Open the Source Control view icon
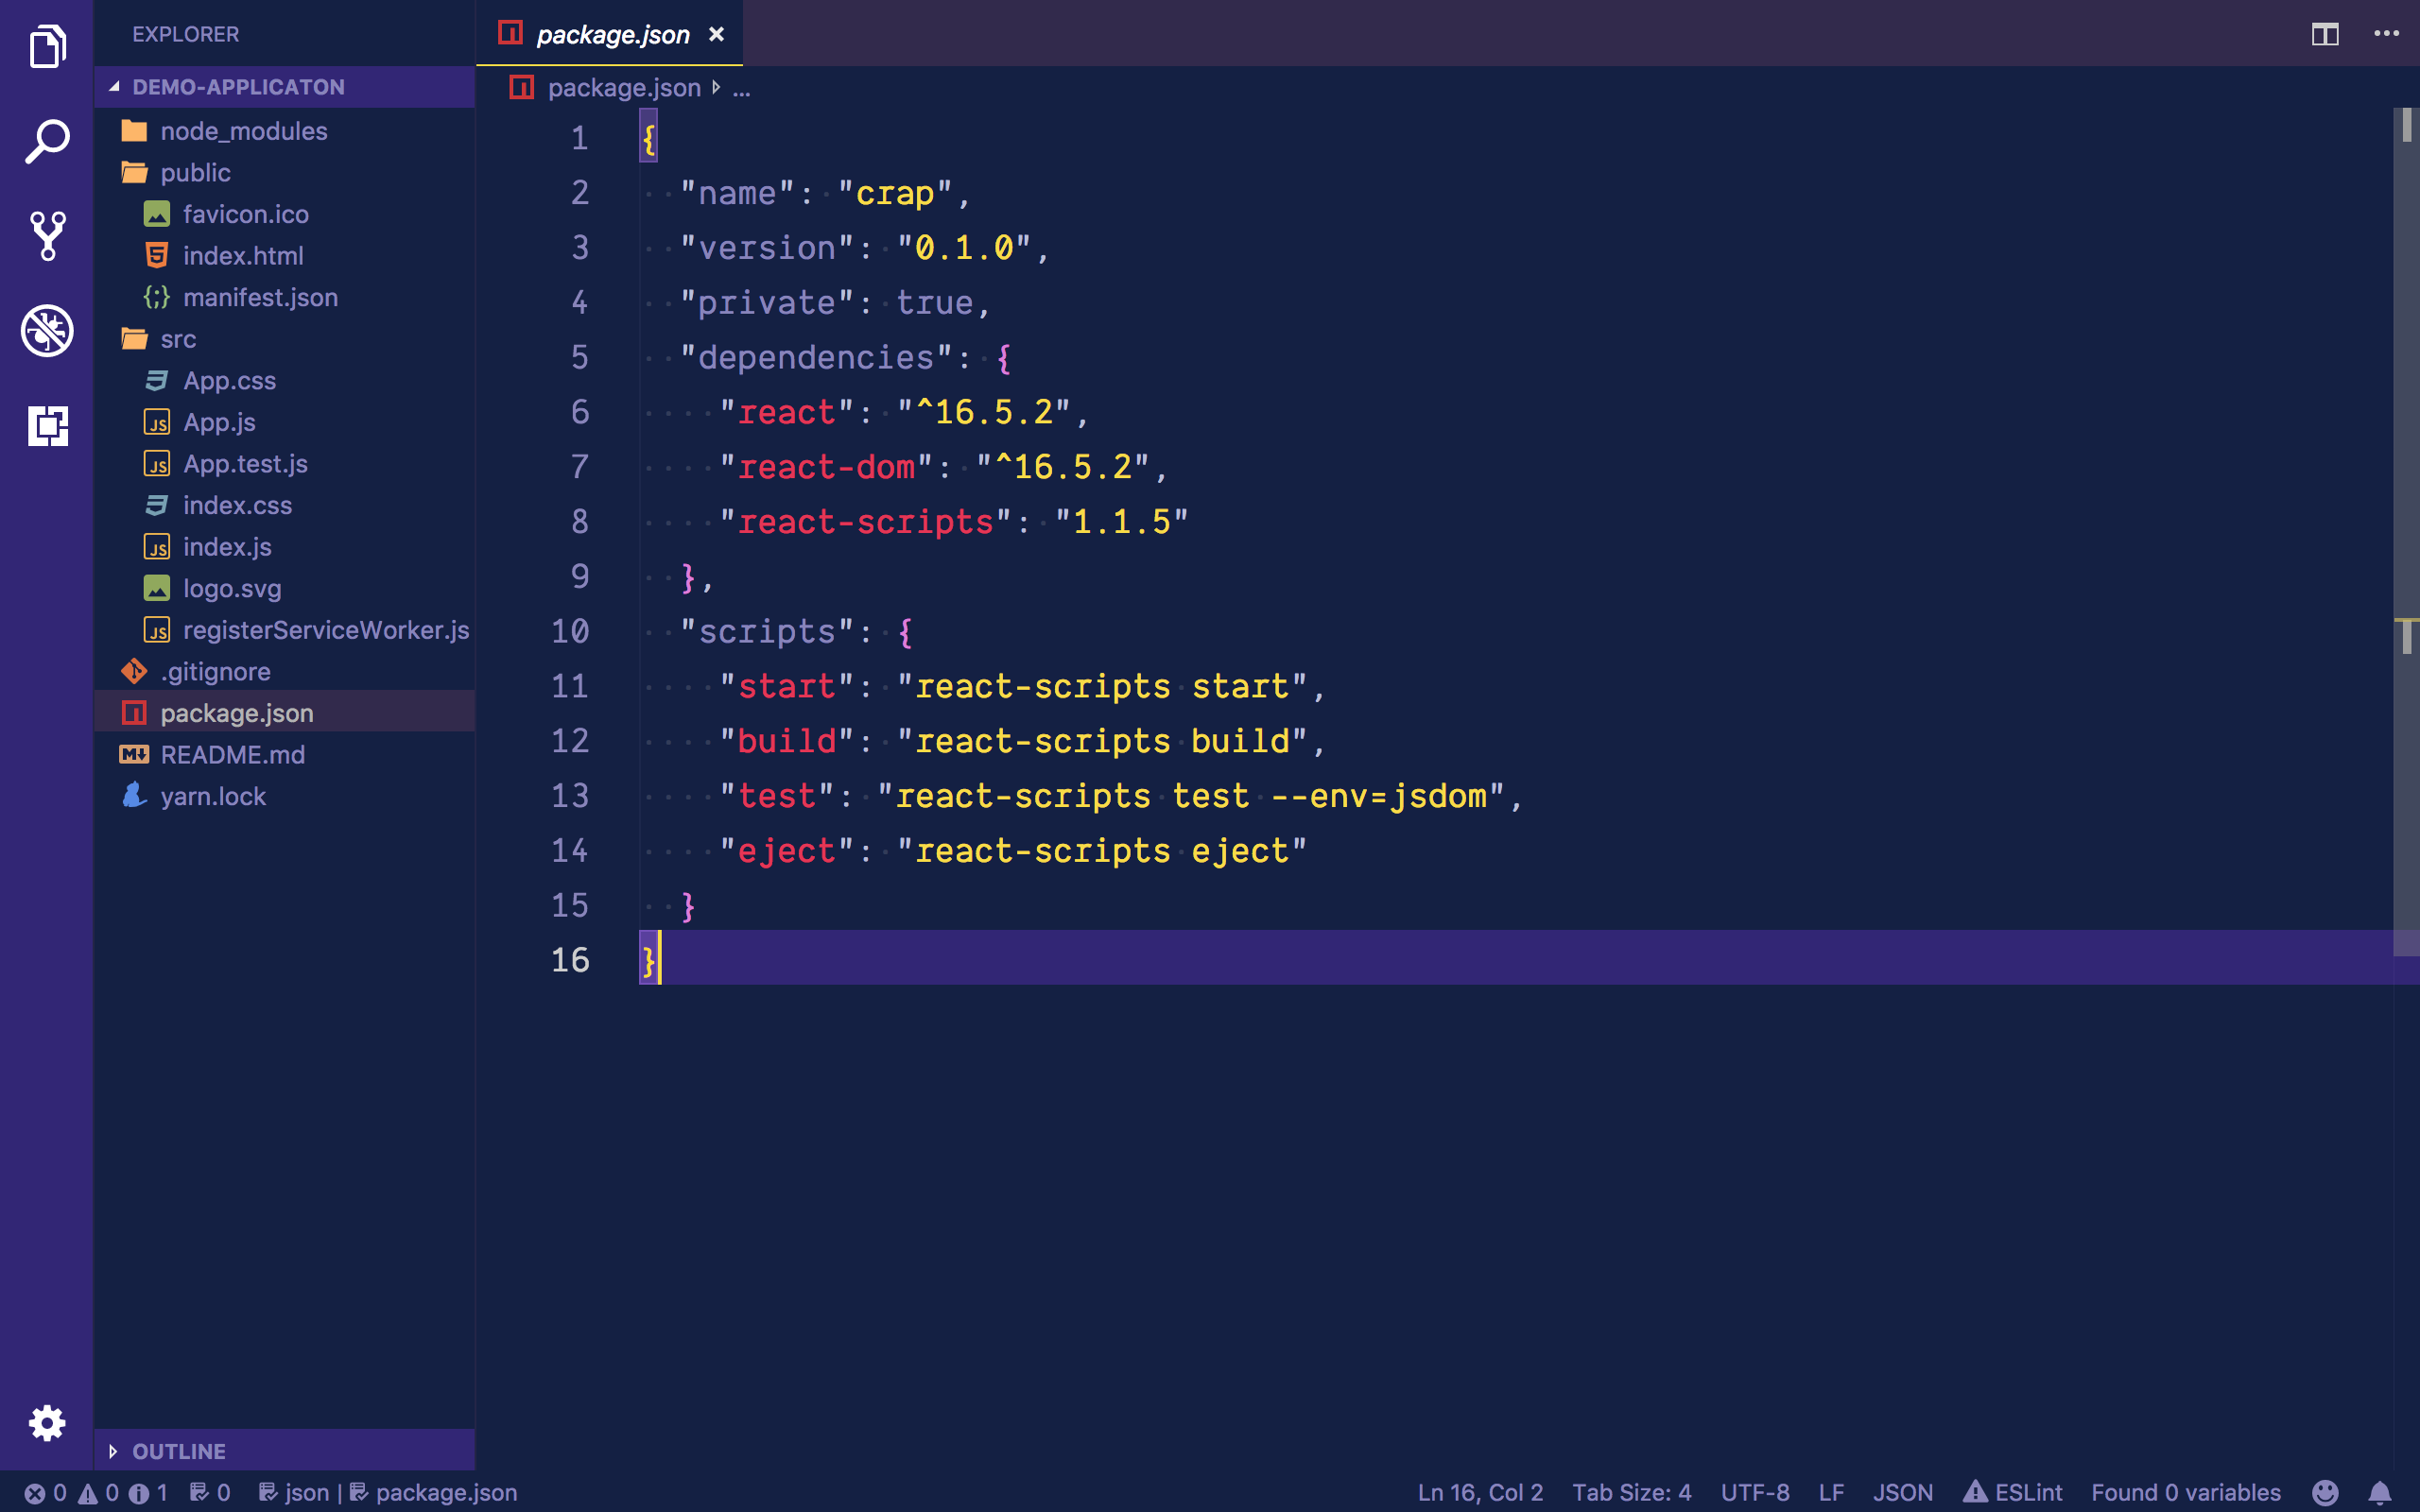The width and height of the screenshot is (2420, 1512). 47,236
